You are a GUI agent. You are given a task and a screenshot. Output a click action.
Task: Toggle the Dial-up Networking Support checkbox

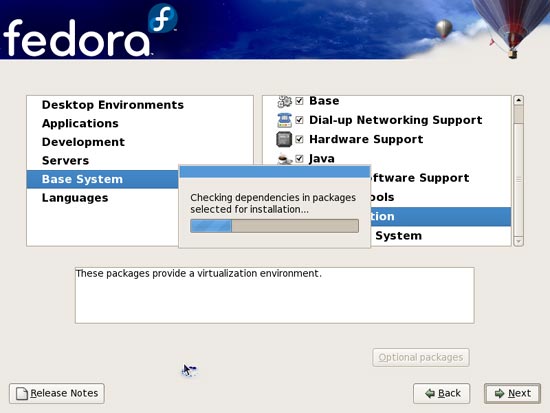point(299,120)
